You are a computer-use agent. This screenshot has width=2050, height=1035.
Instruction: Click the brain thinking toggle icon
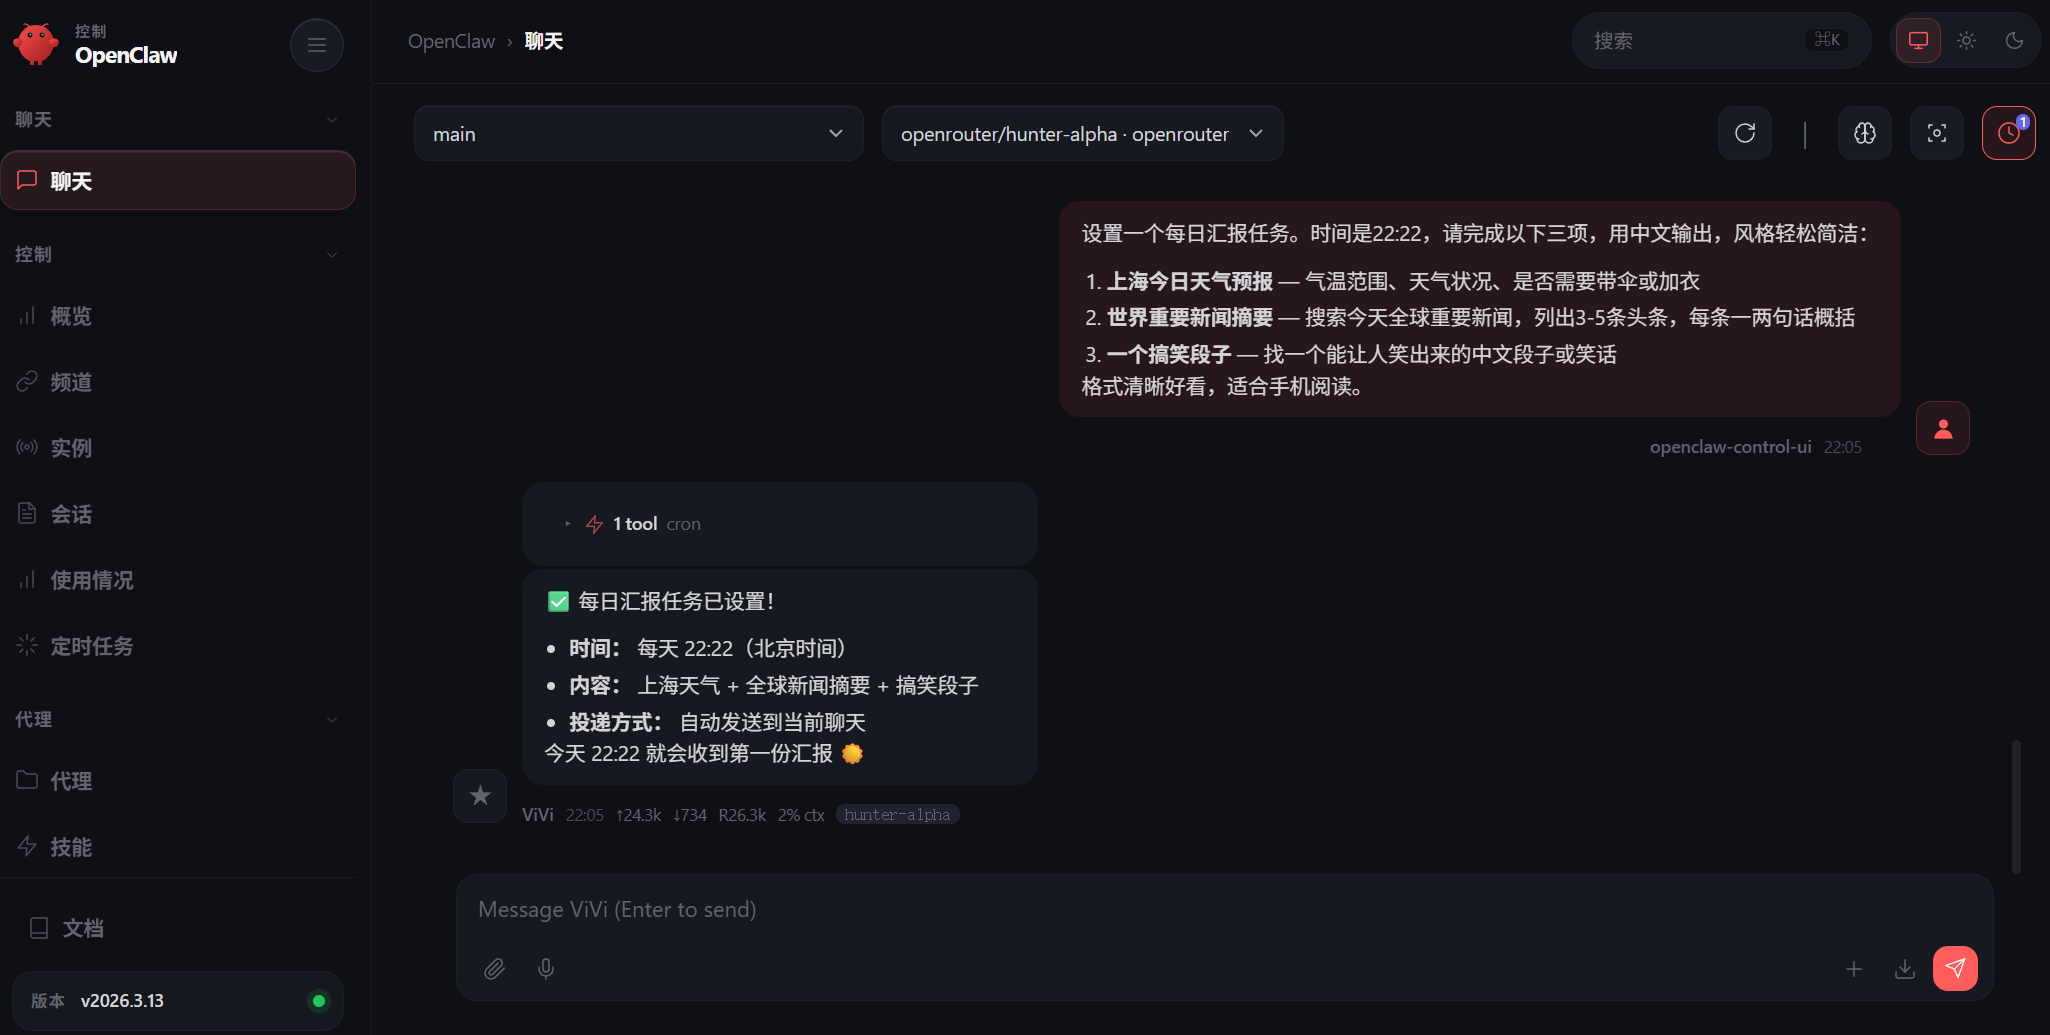coord(1865,133)
